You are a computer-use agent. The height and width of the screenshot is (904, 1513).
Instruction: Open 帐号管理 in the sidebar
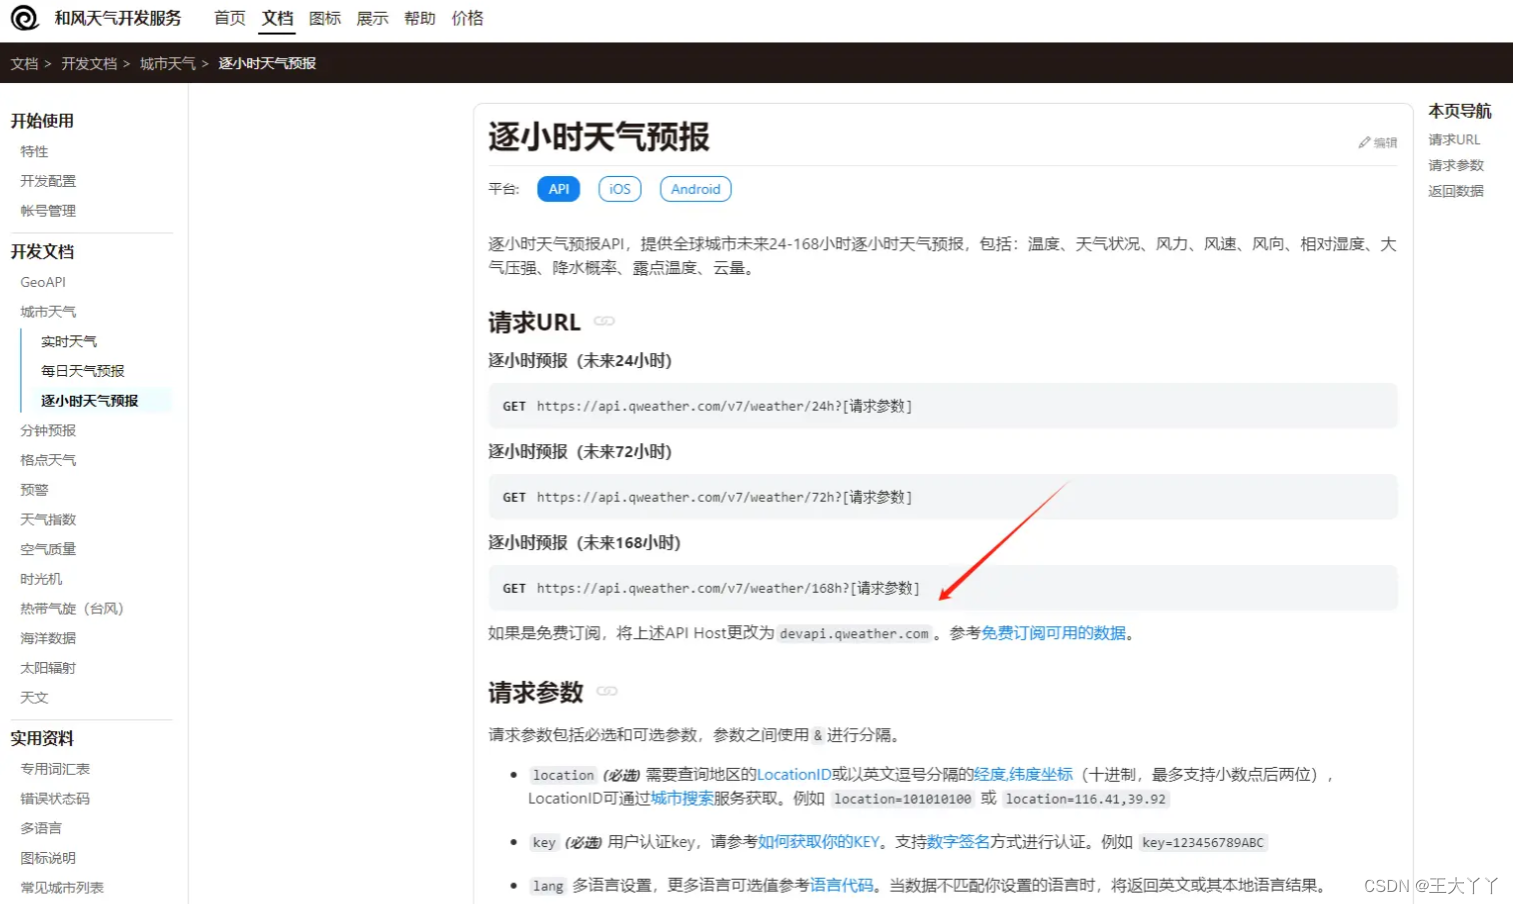[x=48, y=211]
